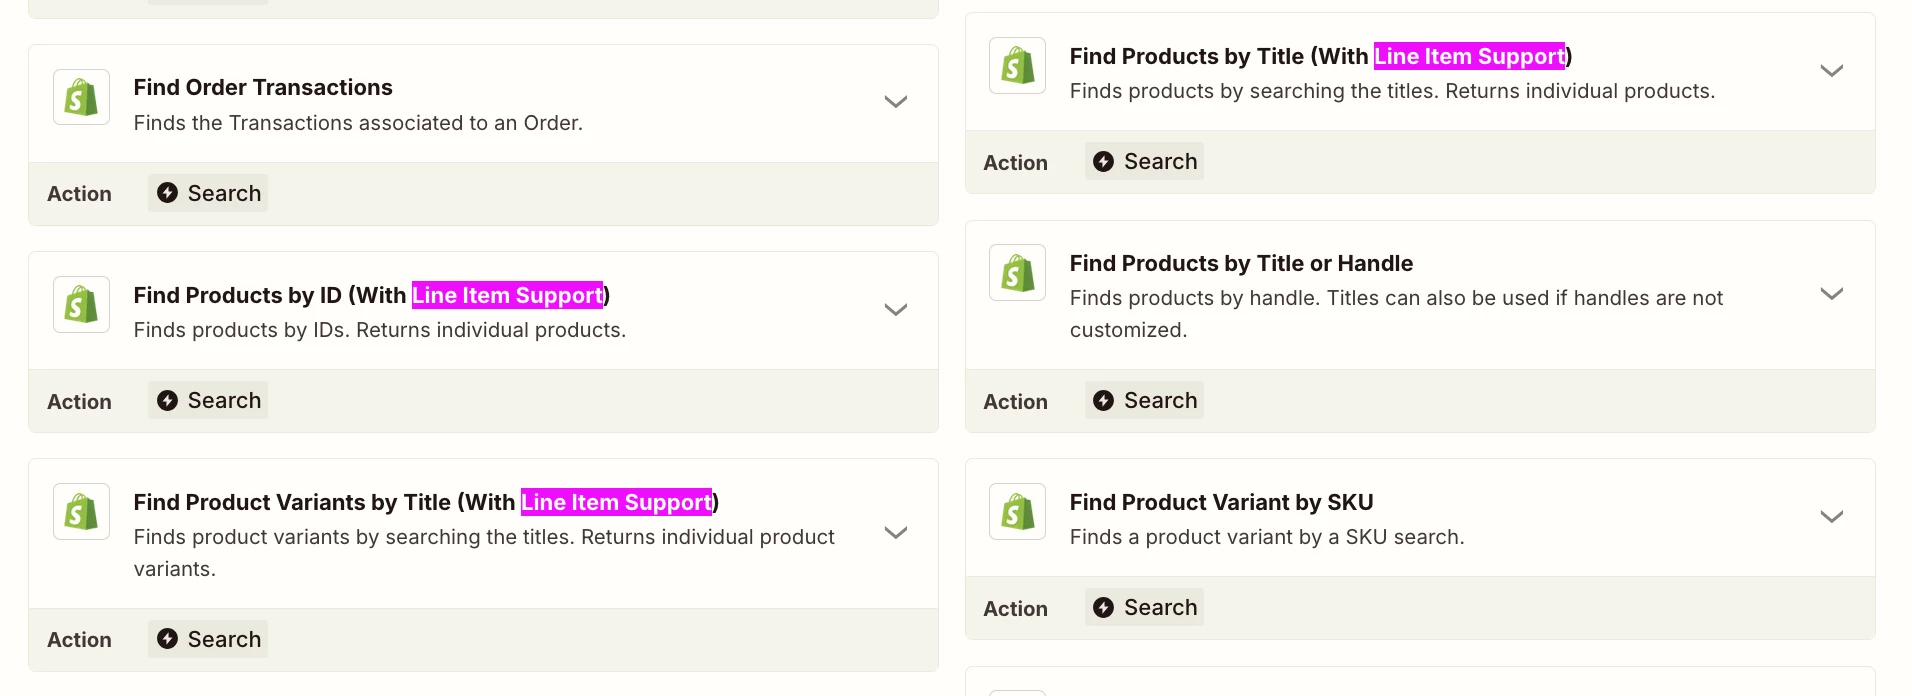Image resolution: width=1912 pixels, height=696 pixels.
Task: Click Shopify icon for Find Product Variants by Title
Action: [81, 511]
